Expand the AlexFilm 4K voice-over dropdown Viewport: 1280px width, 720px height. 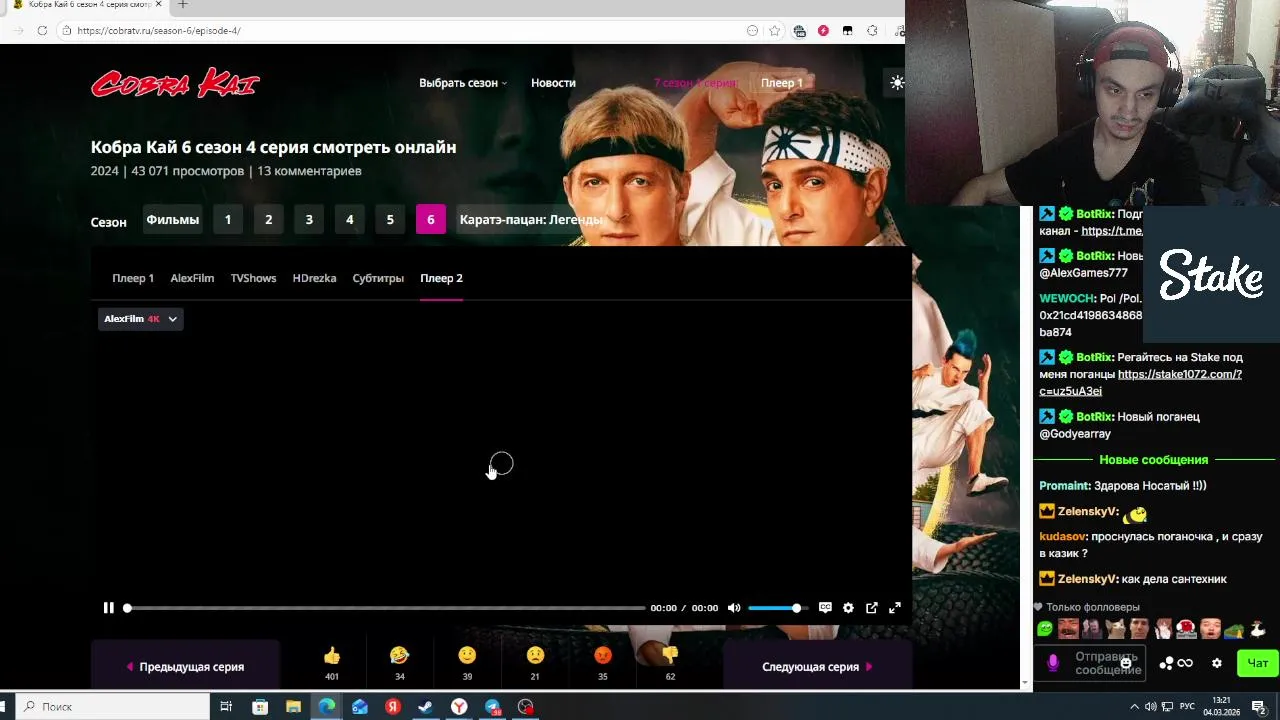point(140,319)
